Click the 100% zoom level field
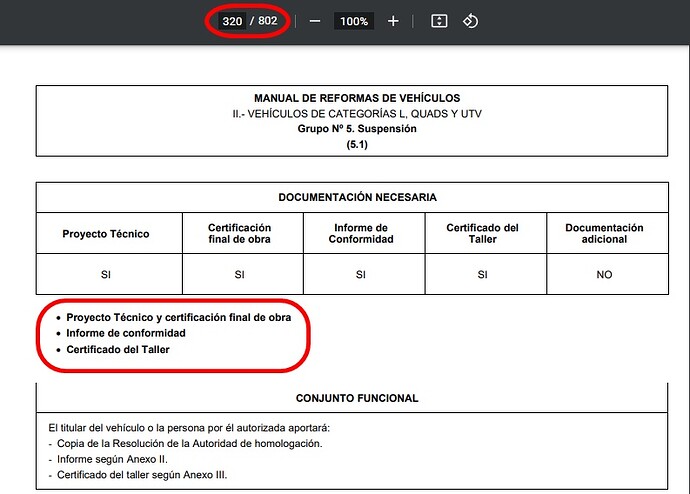This screenshot has width=690, height=494. [x=354, y=21]
